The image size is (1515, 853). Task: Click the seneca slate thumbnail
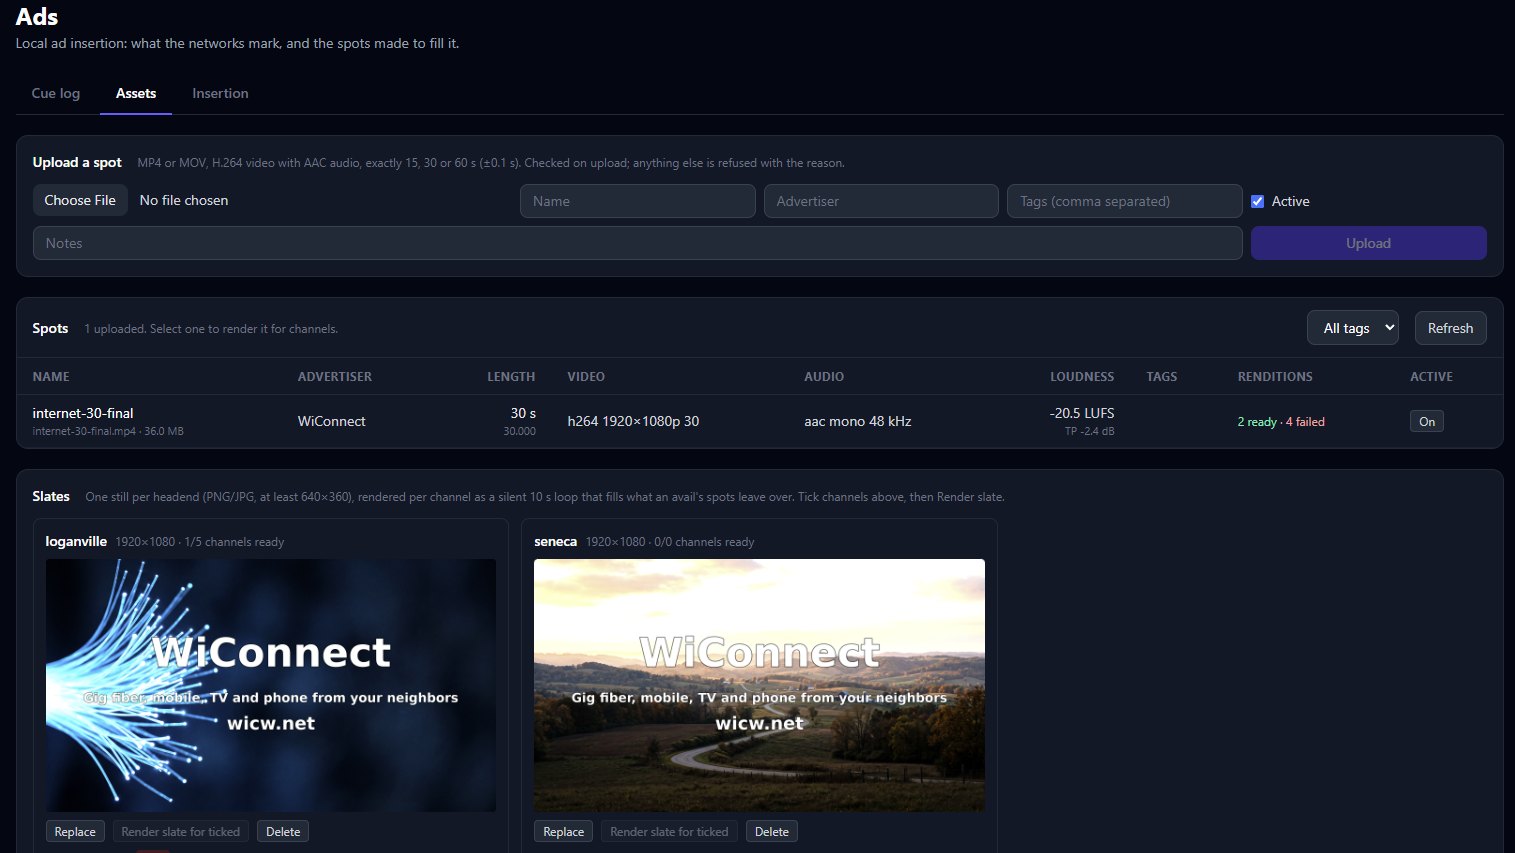pos(759,685)
